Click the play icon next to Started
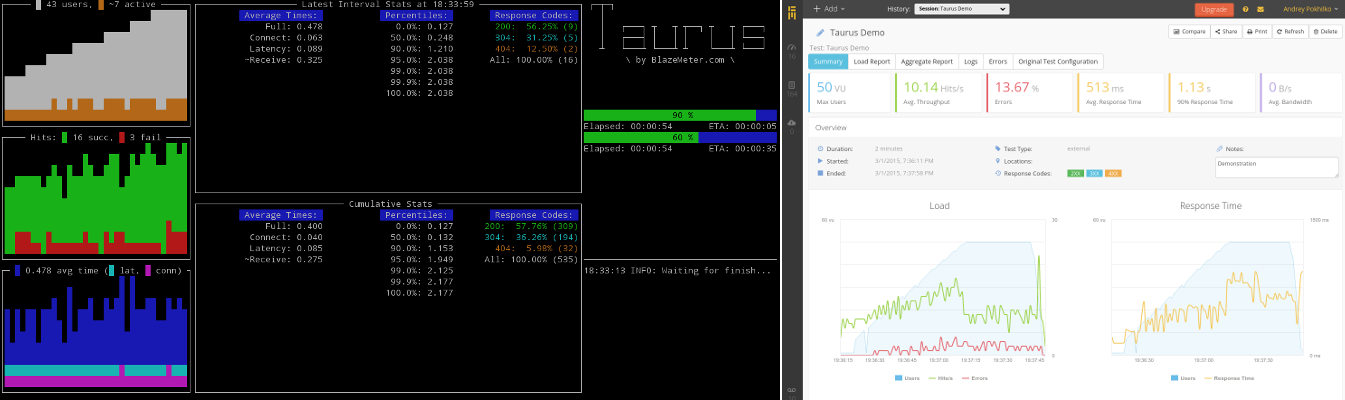Screen dimensions: 1345x400 [821, 160]
